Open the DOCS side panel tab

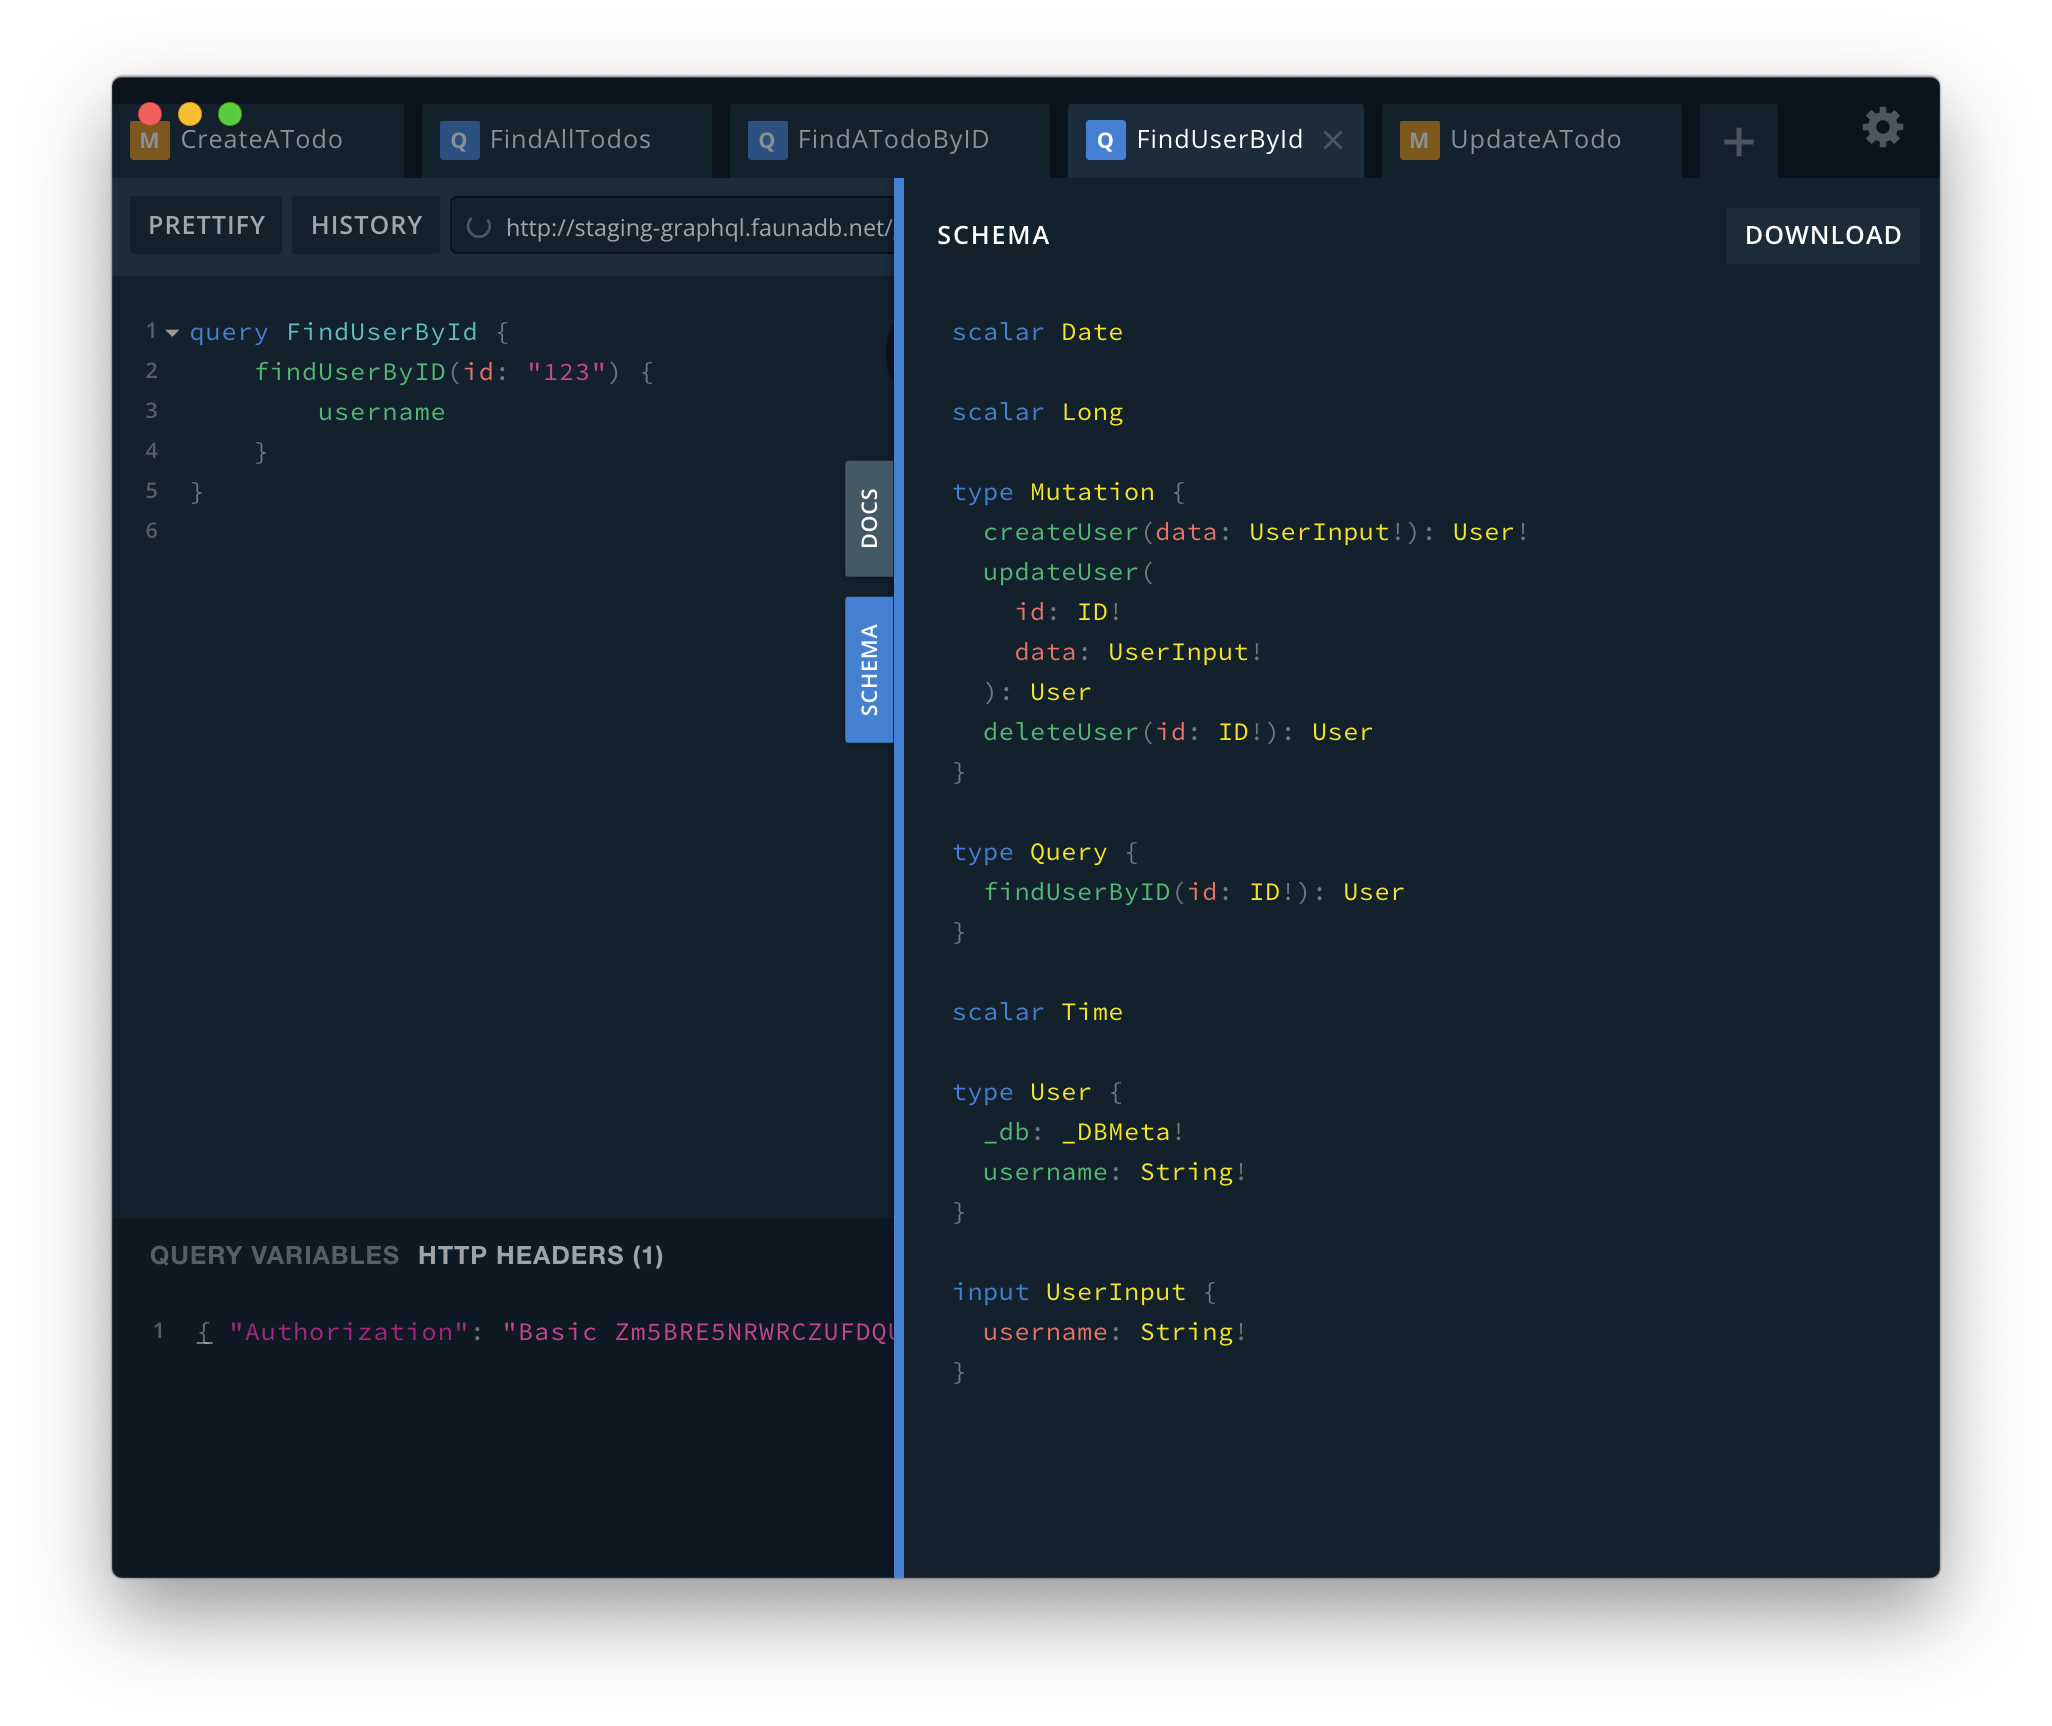(x=869, y=518)
